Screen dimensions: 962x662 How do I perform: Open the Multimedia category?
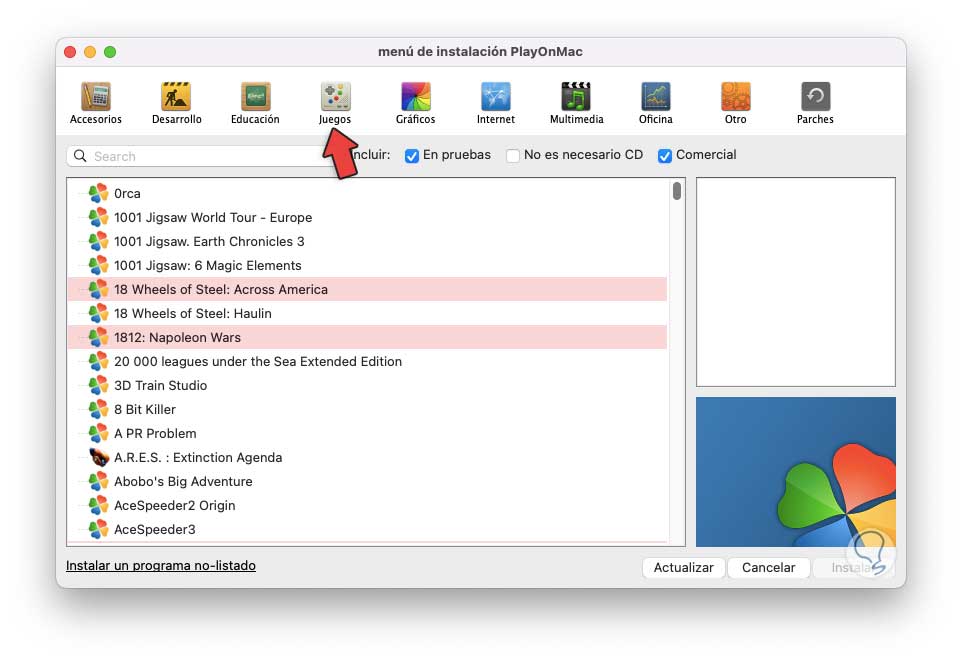click(576, 103)
